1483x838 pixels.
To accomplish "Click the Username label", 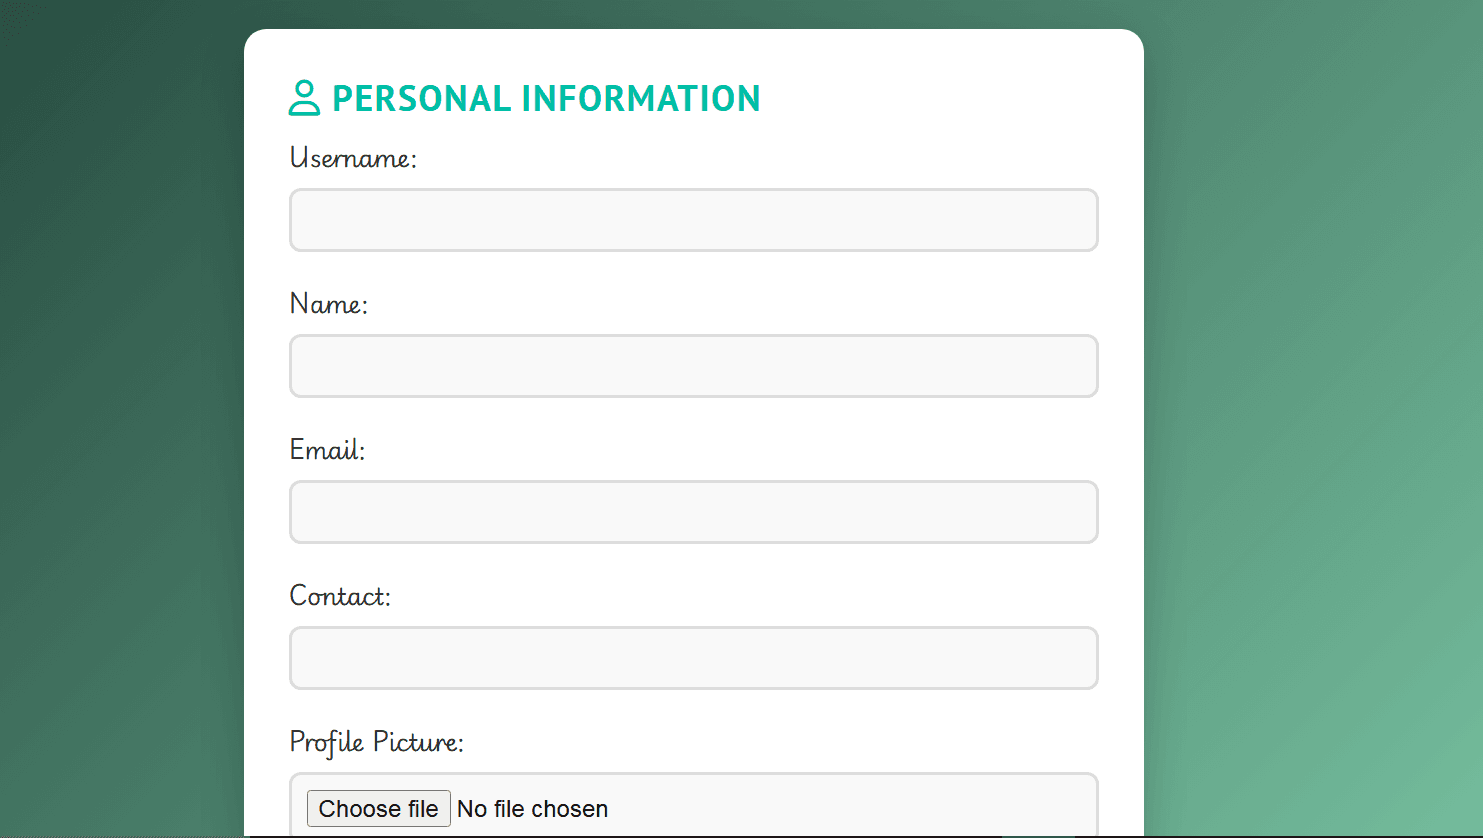I will click(x=352, y=158).
